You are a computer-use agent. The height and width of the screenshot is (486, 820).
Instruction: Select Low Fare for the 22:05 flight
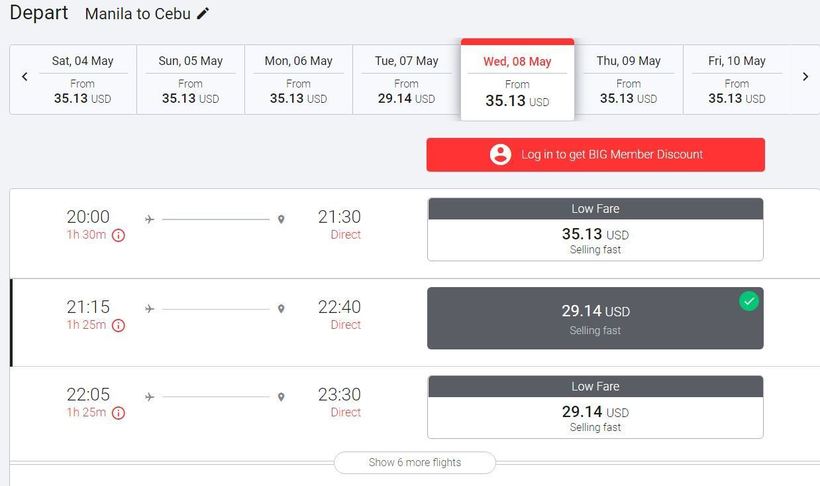pos(595,406)
